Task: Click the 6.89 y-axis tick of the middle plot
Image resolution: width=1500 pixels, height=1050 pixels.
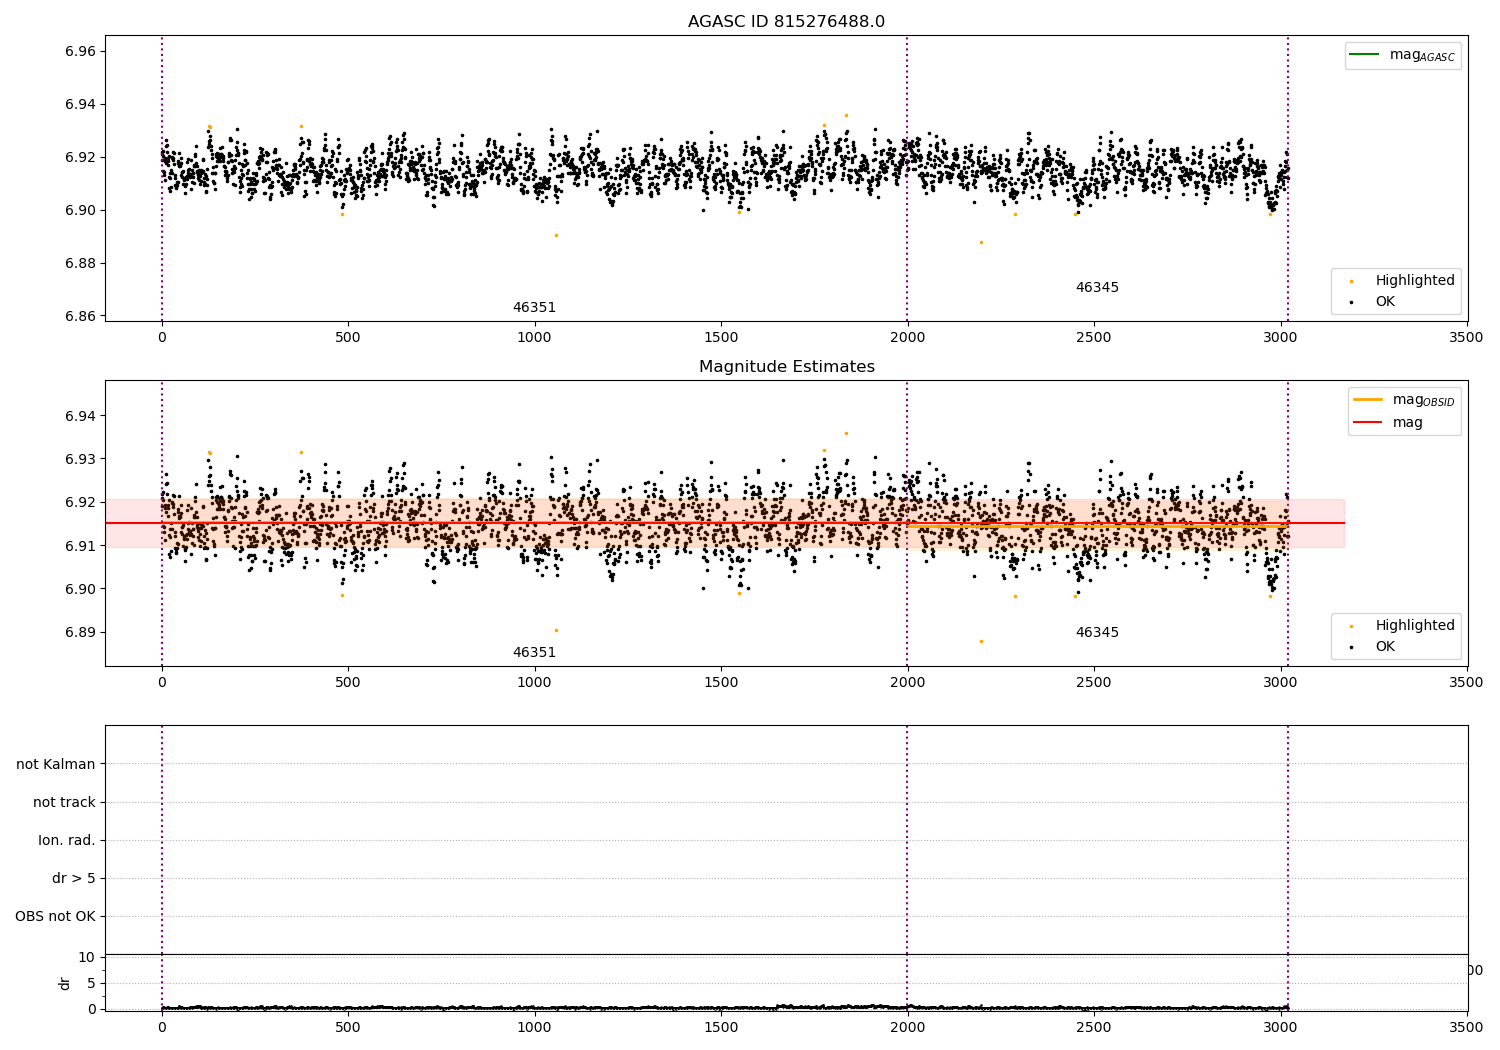Action: tap(79, 632)
